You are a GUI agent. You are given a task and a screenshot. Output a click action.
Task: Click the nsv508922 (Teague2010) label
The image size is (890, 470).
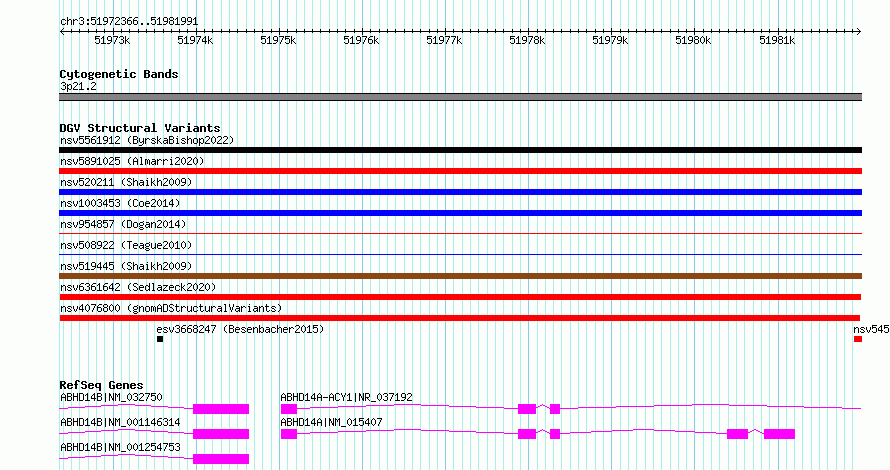click(126, 245)
